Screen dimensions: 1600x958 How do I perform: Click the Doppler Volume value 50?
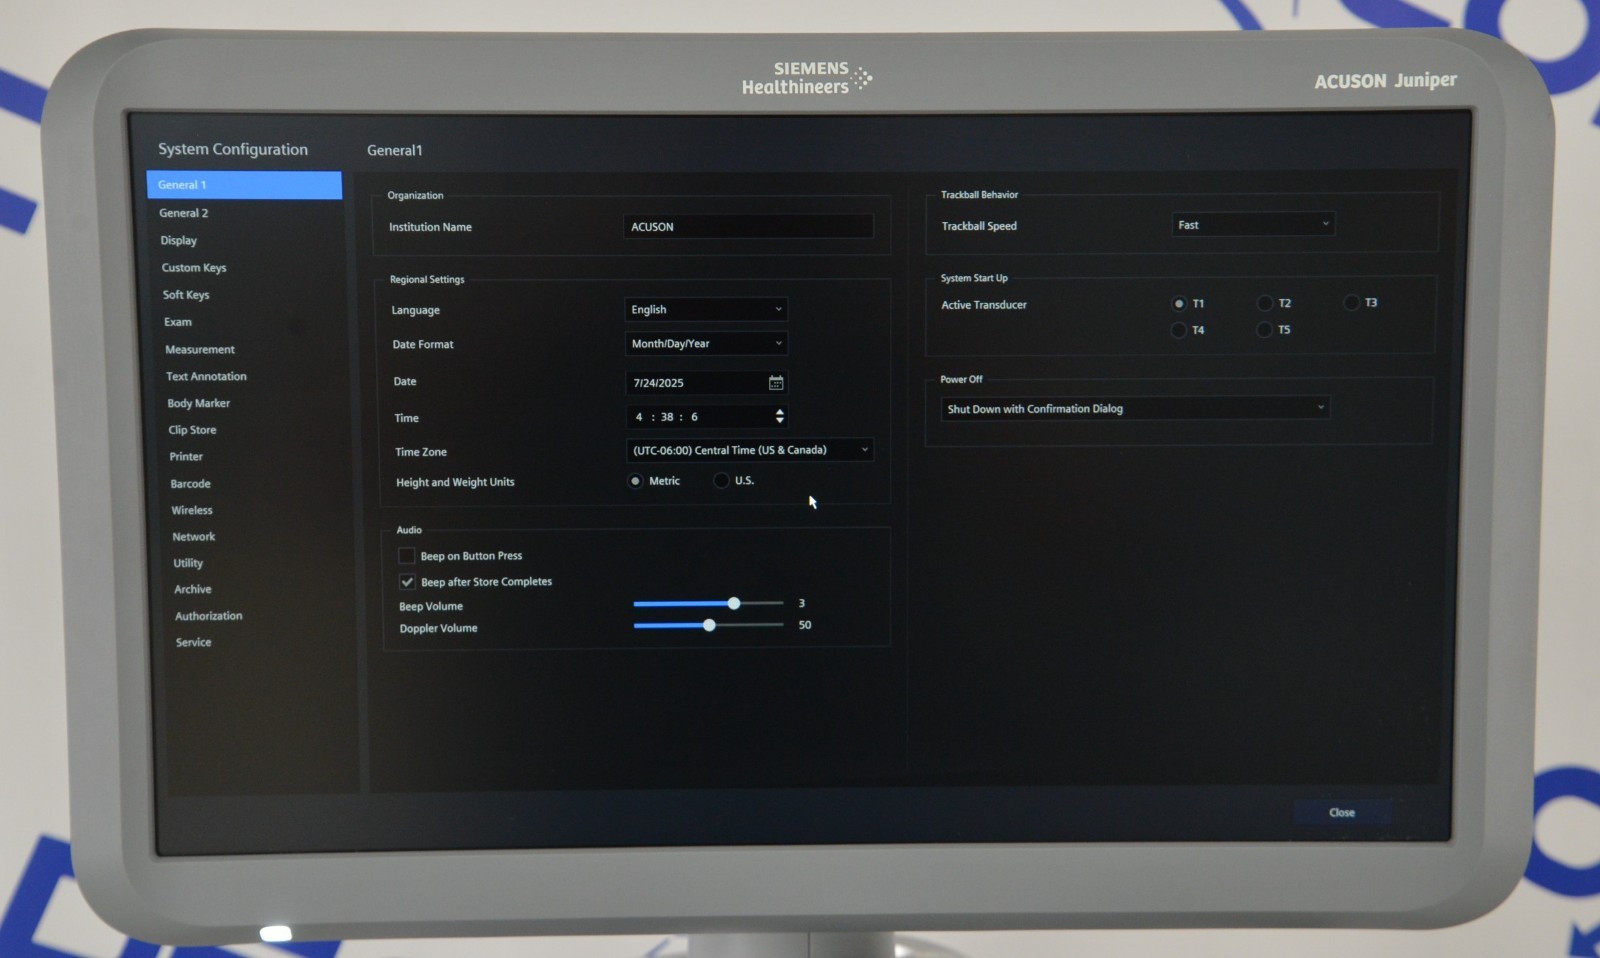coord(805,625)
